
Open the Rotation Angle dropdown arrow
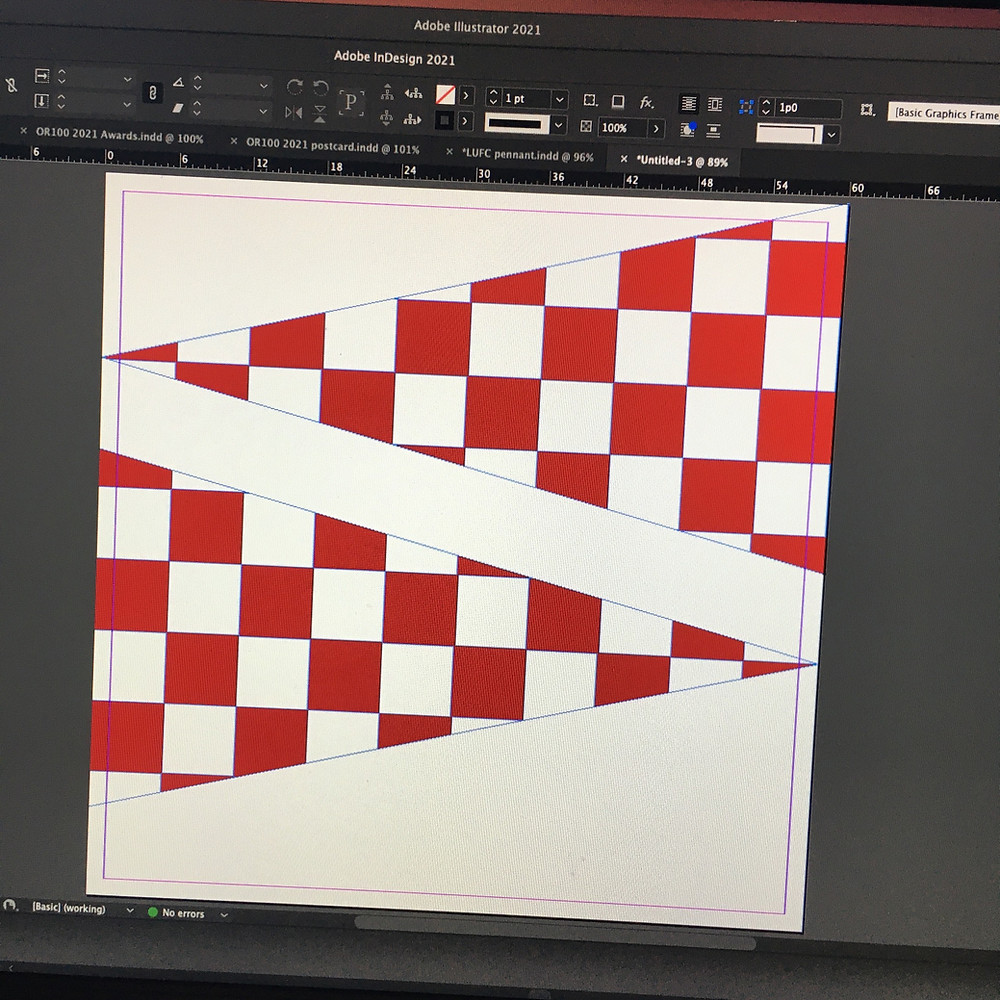pos(263,85)
